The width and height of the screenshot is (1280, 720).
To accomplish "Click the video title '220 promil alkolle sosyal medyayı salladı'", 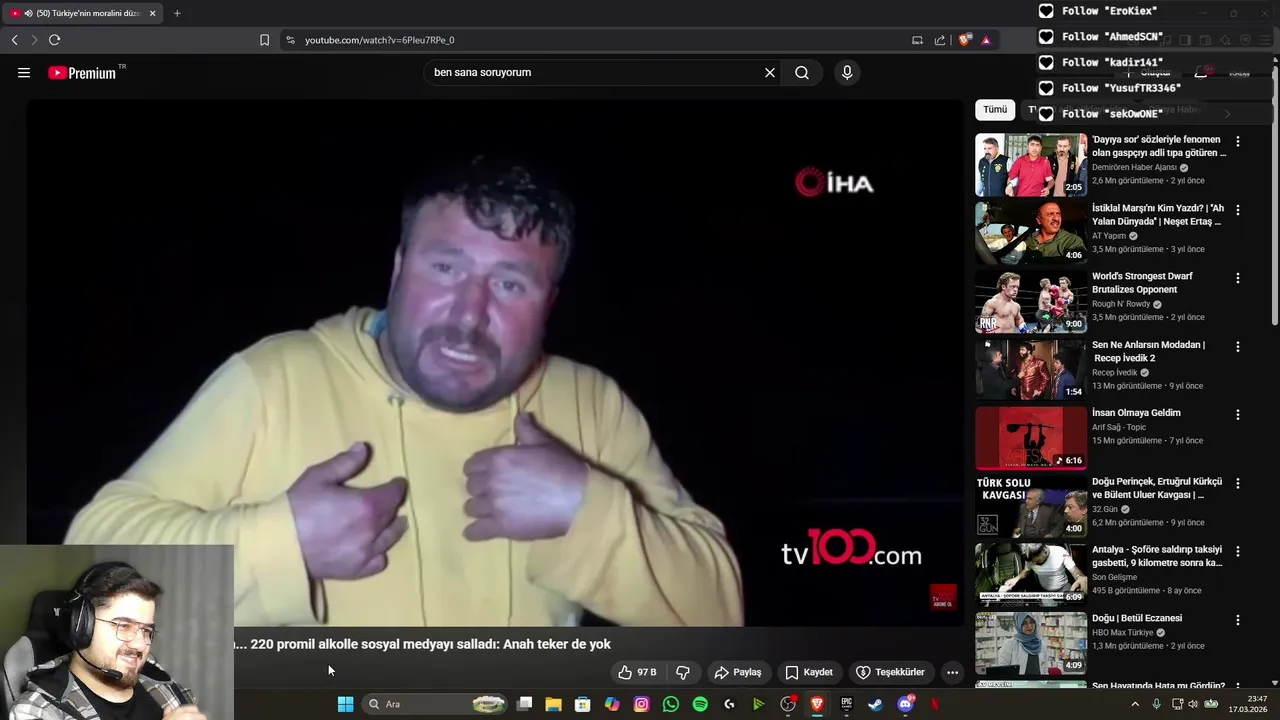I will (422, 644).
